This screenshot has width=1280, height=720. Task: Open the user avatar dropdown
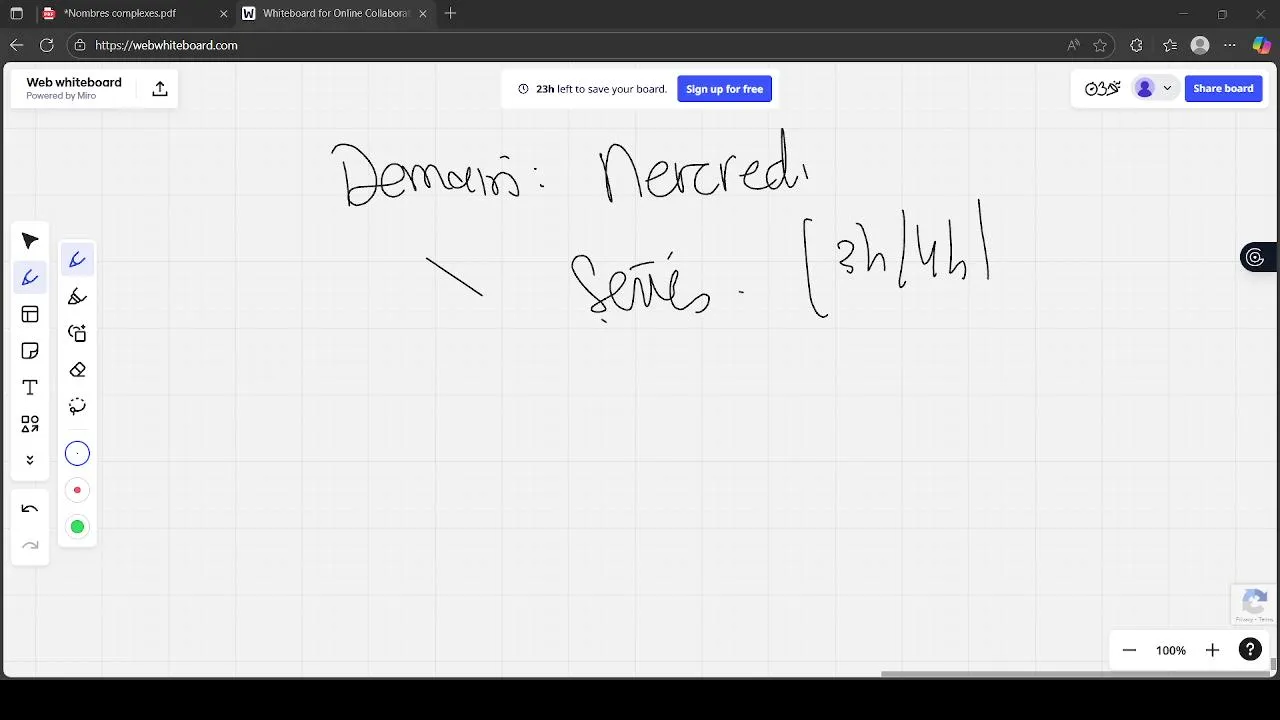pyautogui.click(x=1153, y=88)
